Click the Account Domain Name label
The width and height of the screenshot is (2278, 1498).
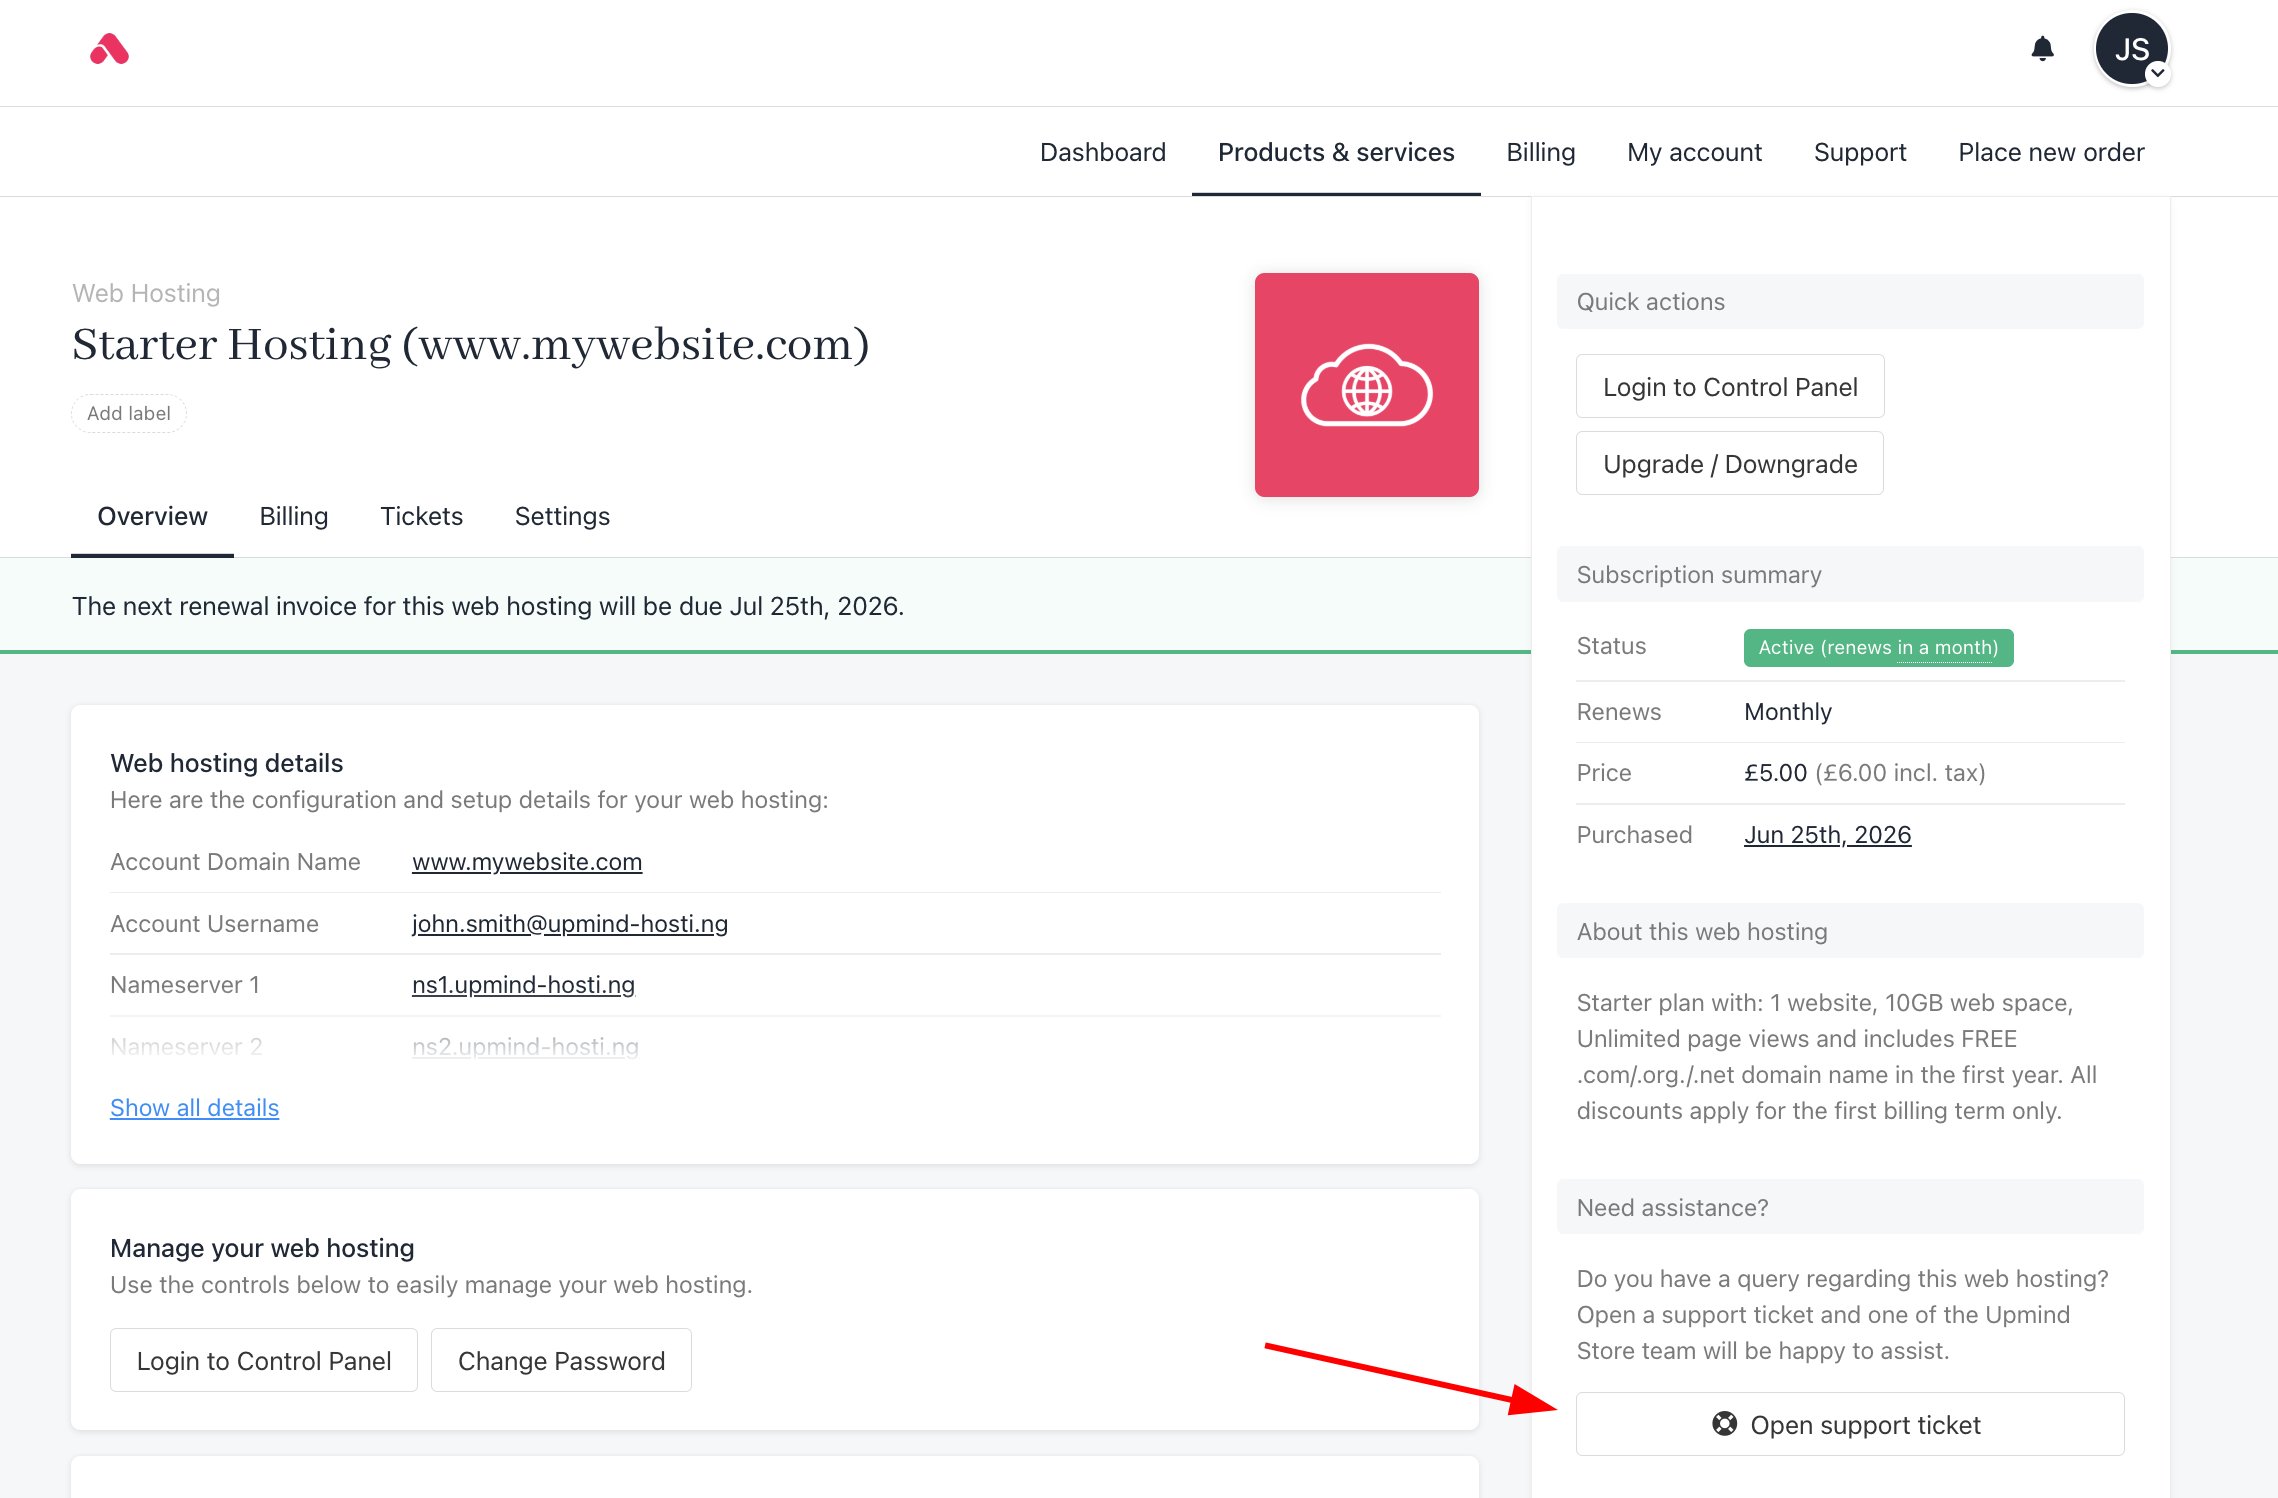tap(235, 862)
